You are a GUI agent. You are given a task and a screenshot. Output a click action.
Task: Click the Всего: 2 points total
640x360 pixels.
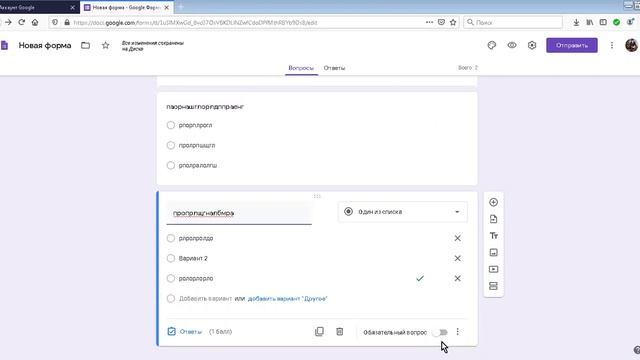[x=468, y=68]
